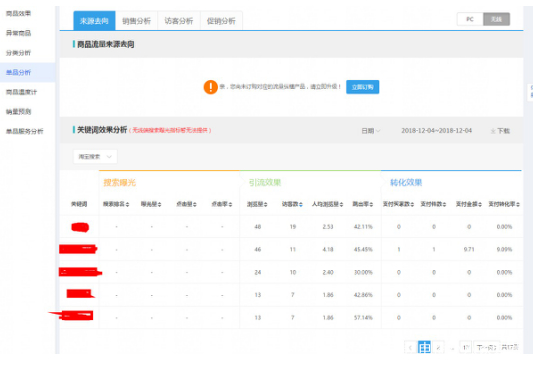Open 单品服务分析 in the sidebar
This screenshot has width=533, height=366.
(24, 131)
